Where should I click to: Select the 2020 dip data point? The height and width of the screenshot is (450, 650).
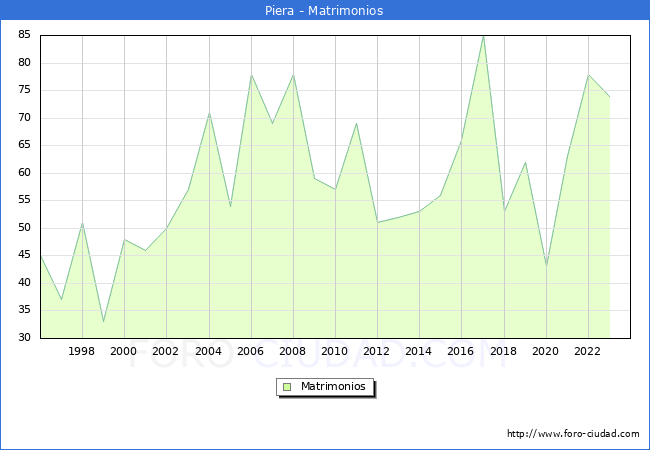(x=546, y=266)
